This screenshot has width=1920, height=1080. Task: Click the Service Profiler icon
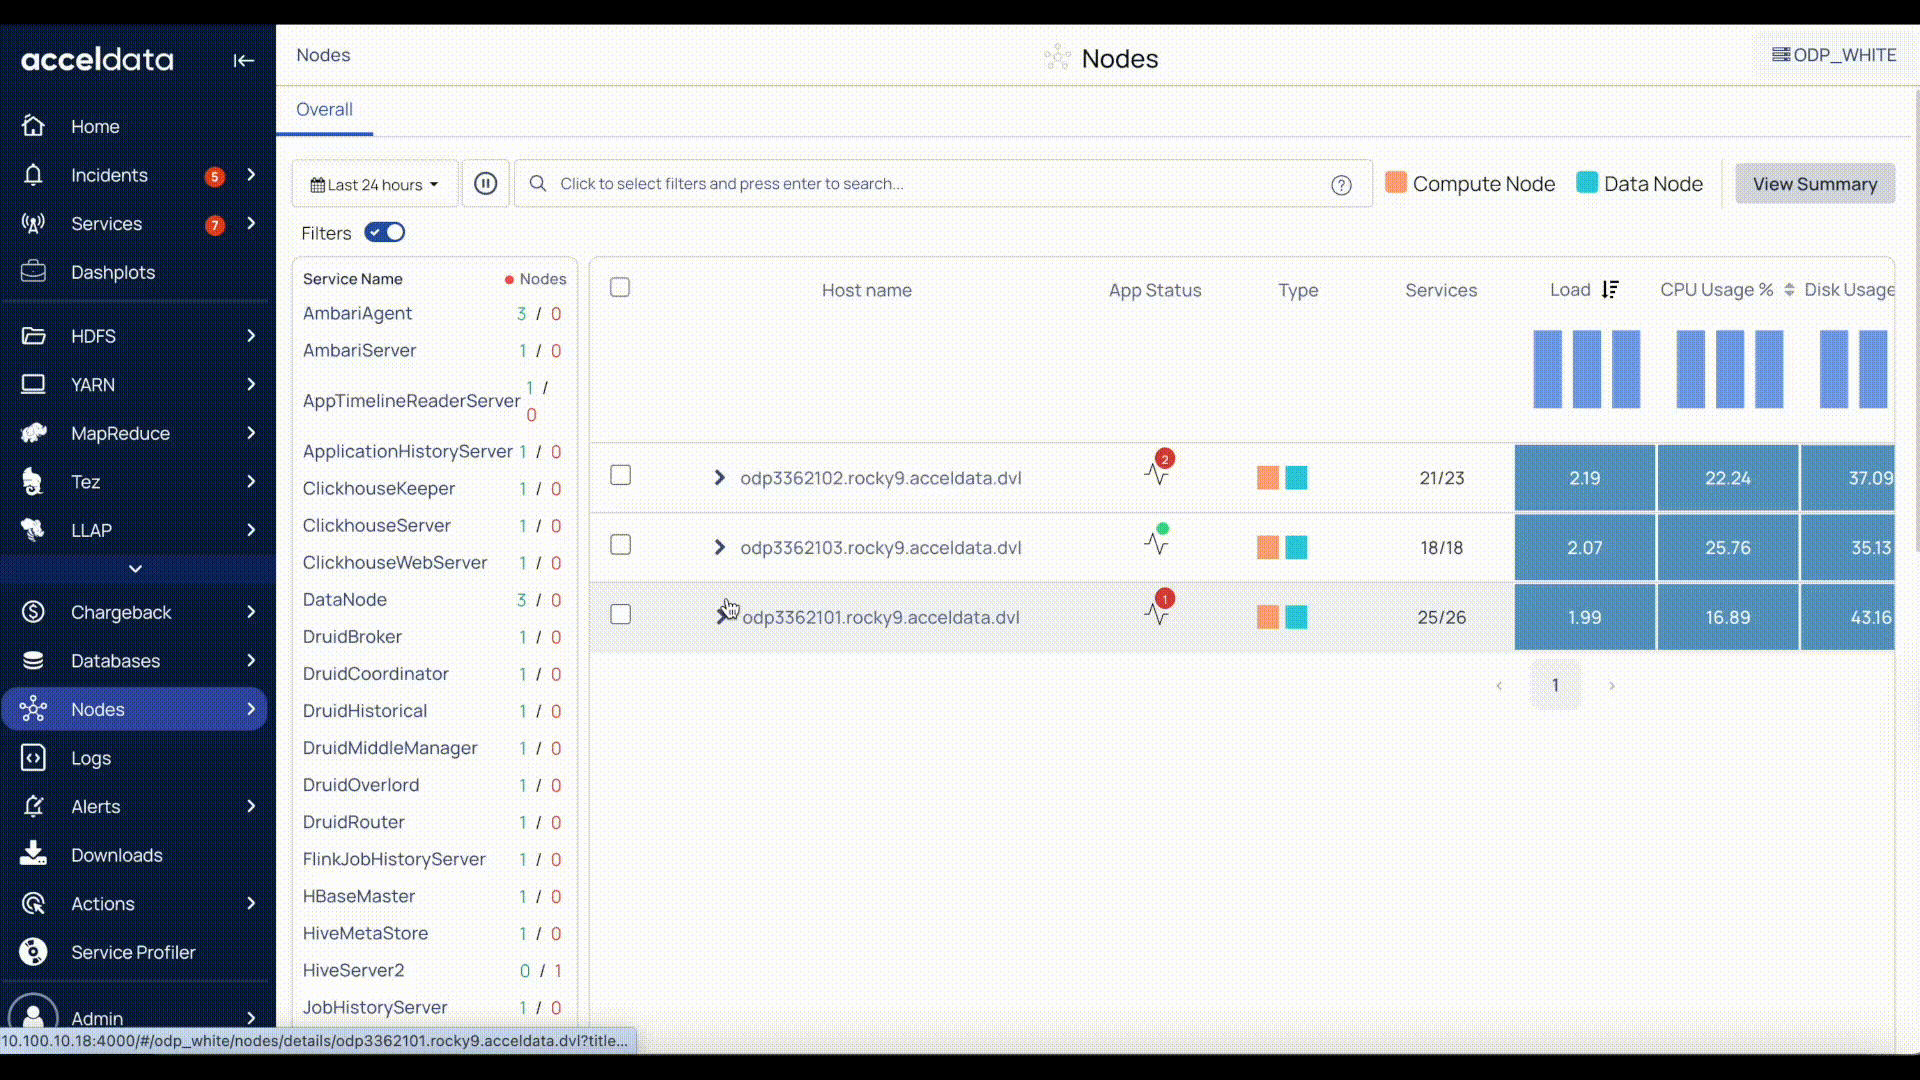point(33,952)
